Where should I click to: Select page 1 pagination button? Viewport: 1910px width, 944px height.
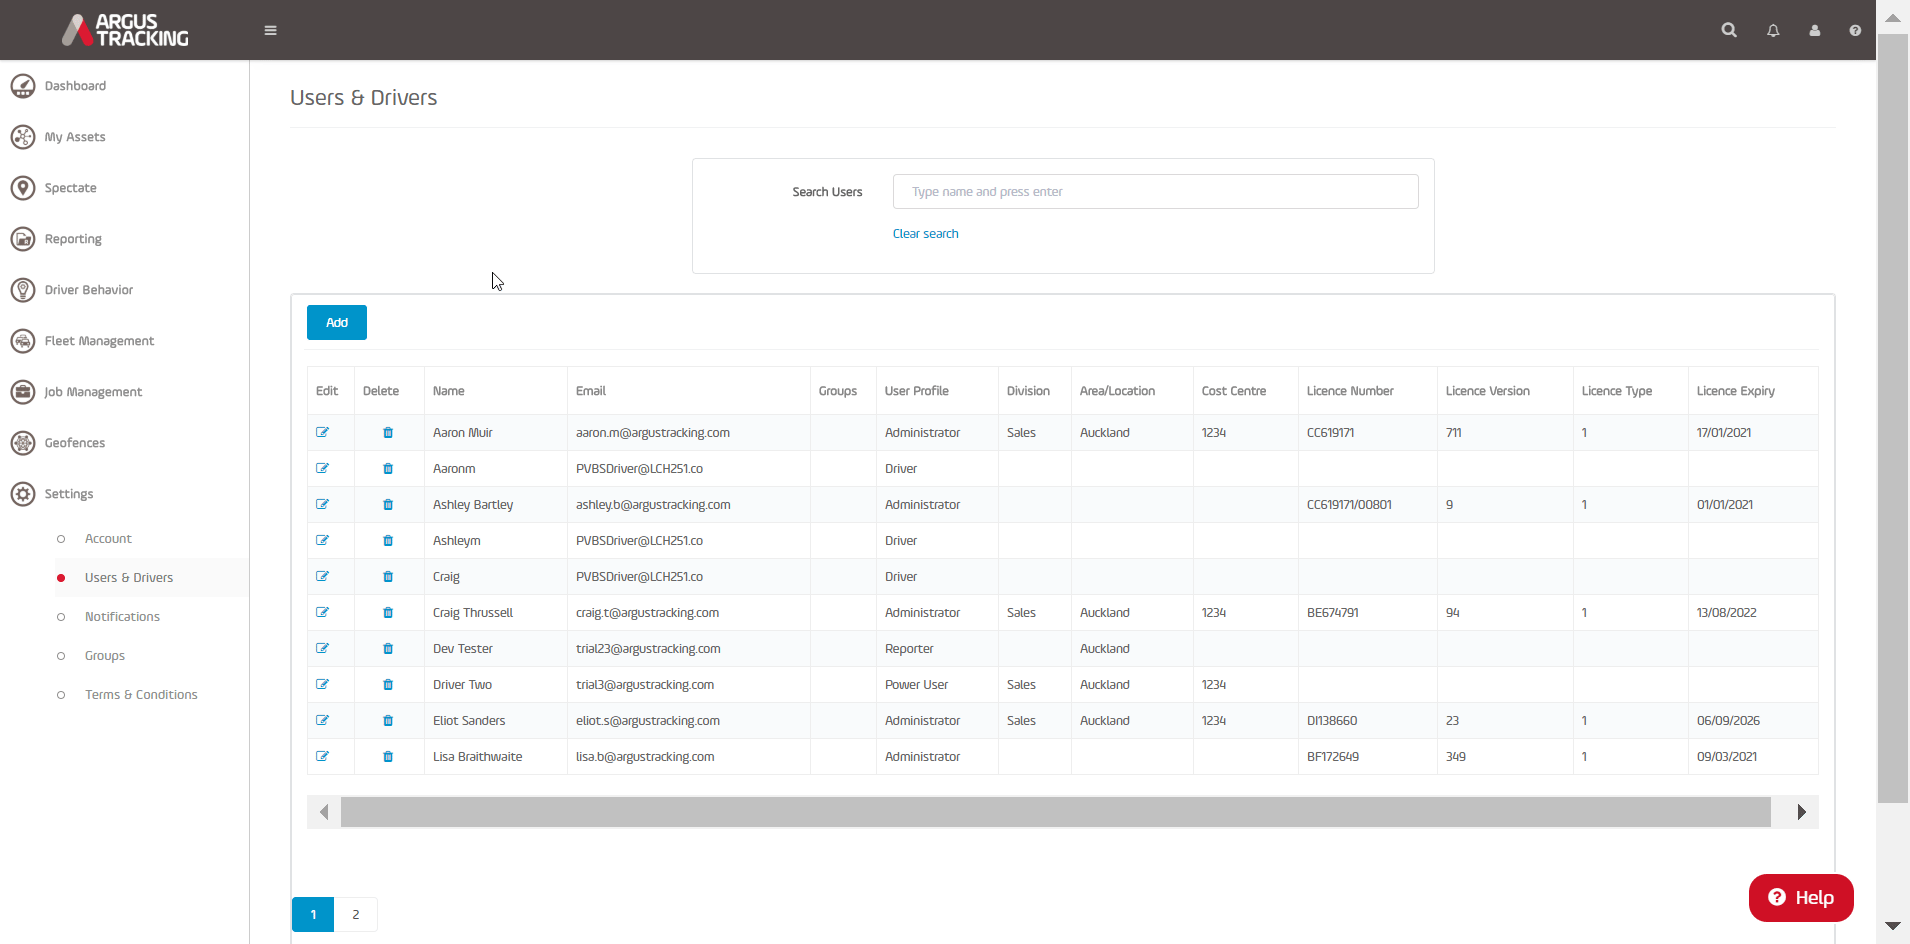[313, 915]
